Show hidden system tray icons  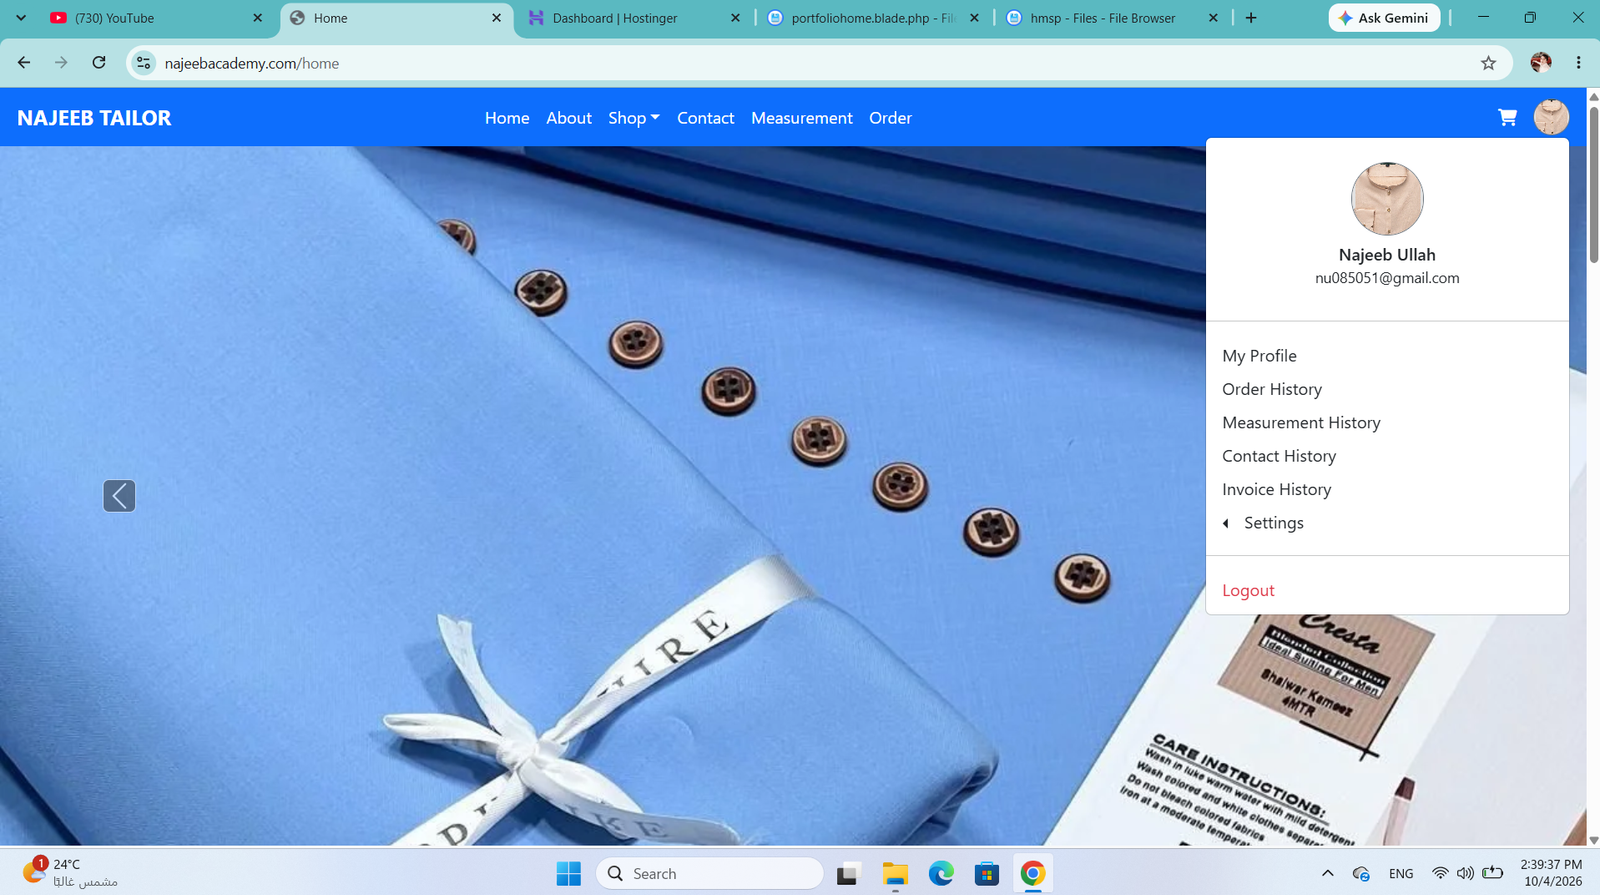(x=1327, y=874)
